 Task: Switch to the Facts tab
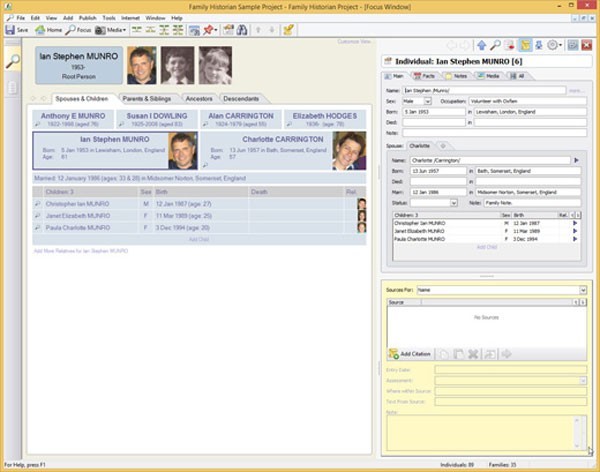[x=426, y=76]
